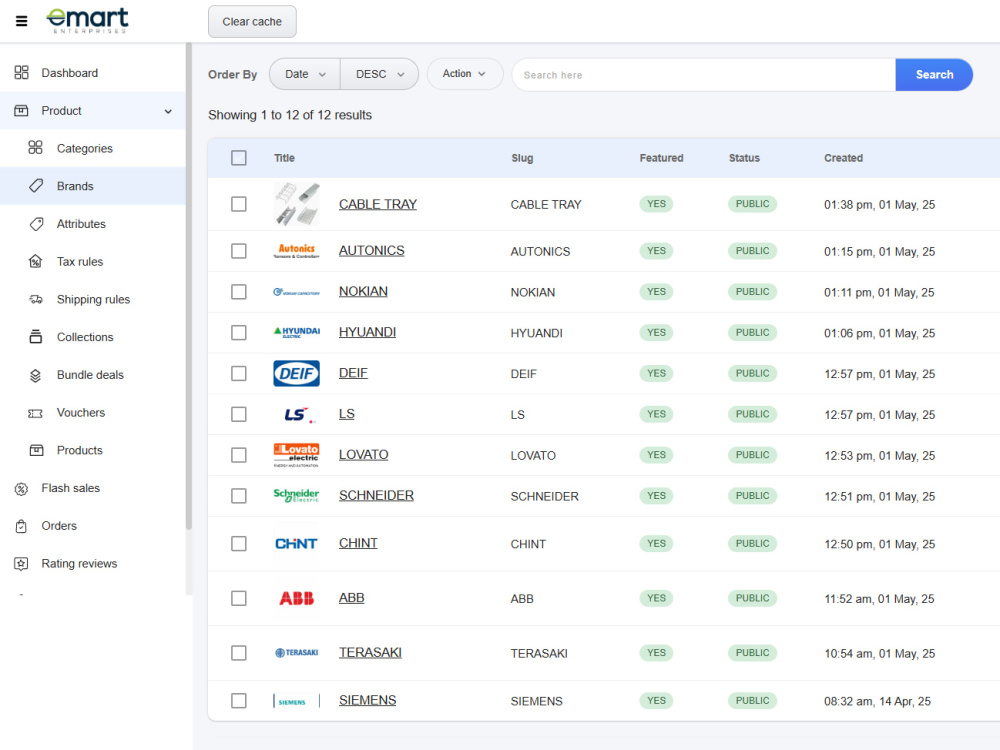The image size is (1000, 750).
Task: Navigate to Bundle deals
Action: (92, 375)
